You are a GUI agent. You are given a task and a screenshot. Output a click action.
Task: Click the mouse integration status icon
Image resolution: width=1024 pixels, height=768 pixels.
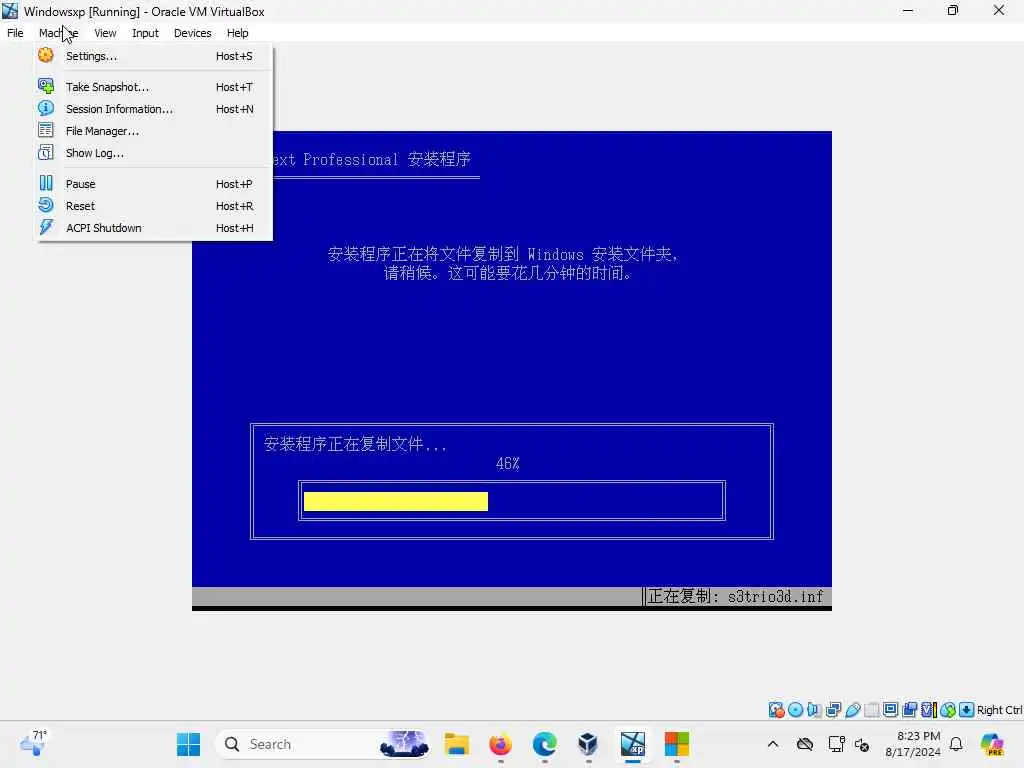(x=948, y=710)
